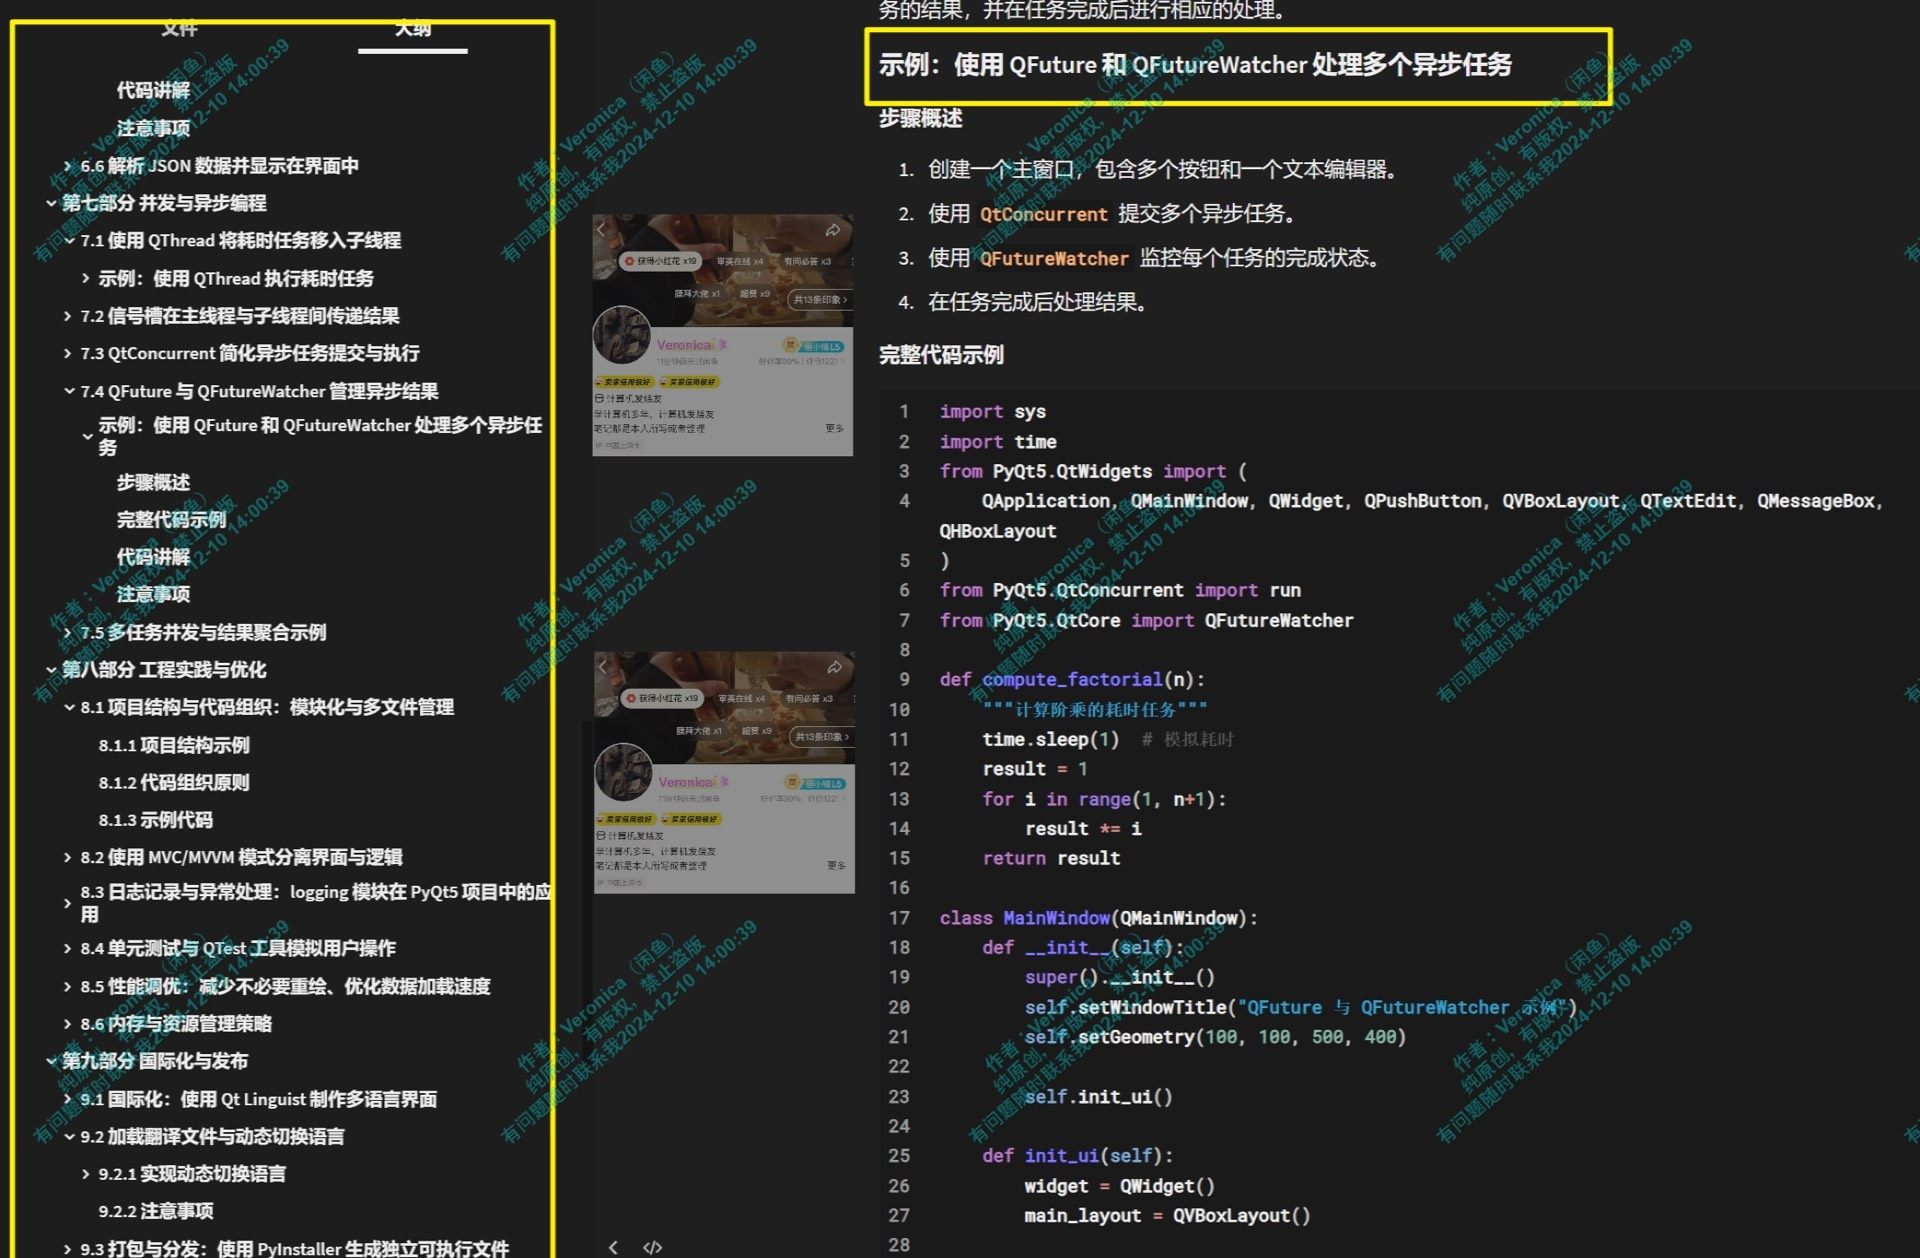Open 8.1.2 代码组织原则 in outline
Viewport: 1920px width, 1258px height.
tap(174, 783)
